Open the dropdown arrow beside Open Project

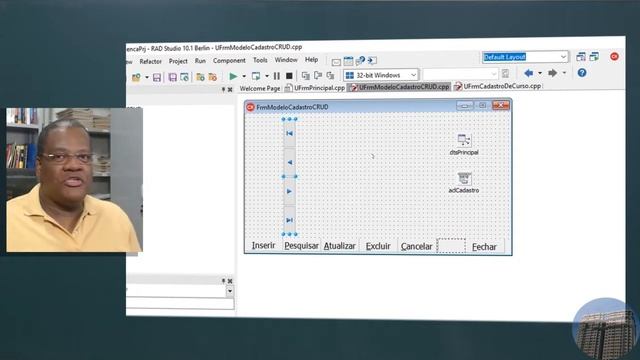[147, 77]
